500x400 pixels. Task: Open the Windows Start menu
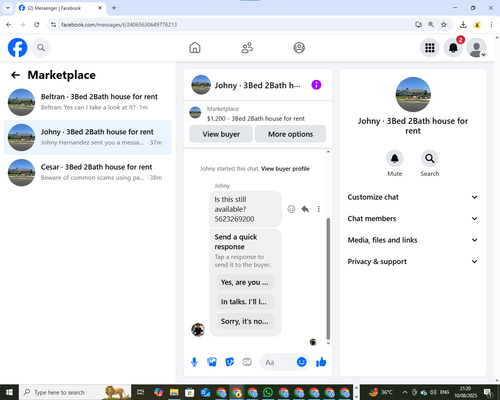pyautogui.click(x=9, y=392)
